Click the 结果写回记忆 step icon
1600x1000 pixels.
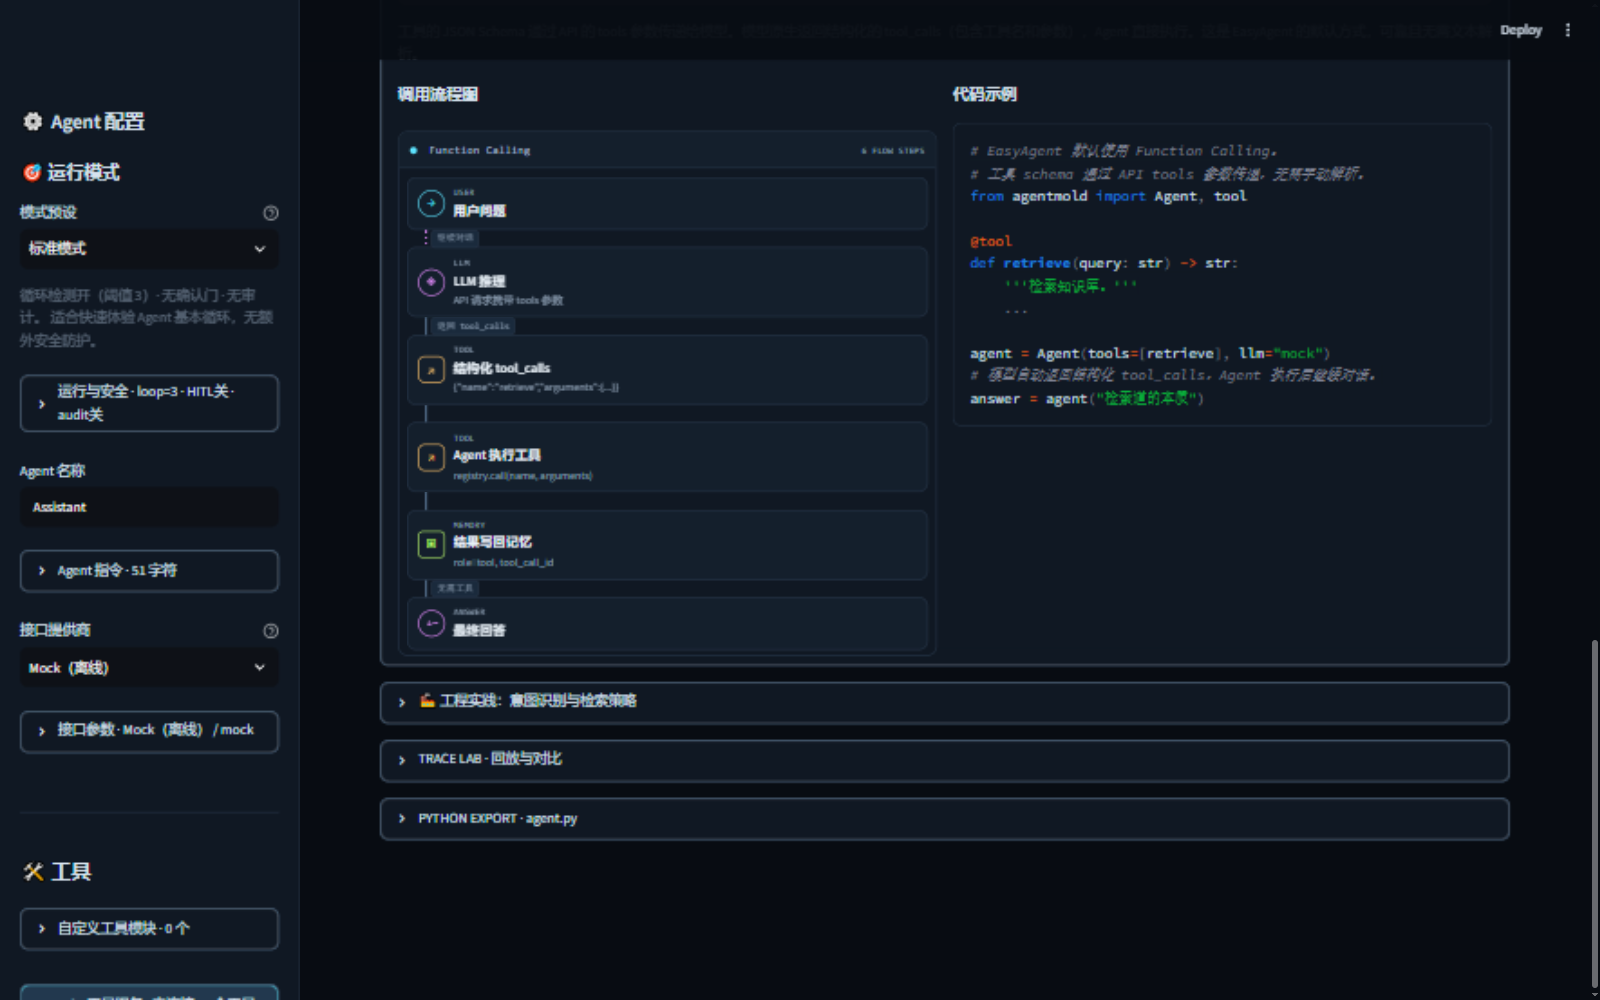(431, 544)
